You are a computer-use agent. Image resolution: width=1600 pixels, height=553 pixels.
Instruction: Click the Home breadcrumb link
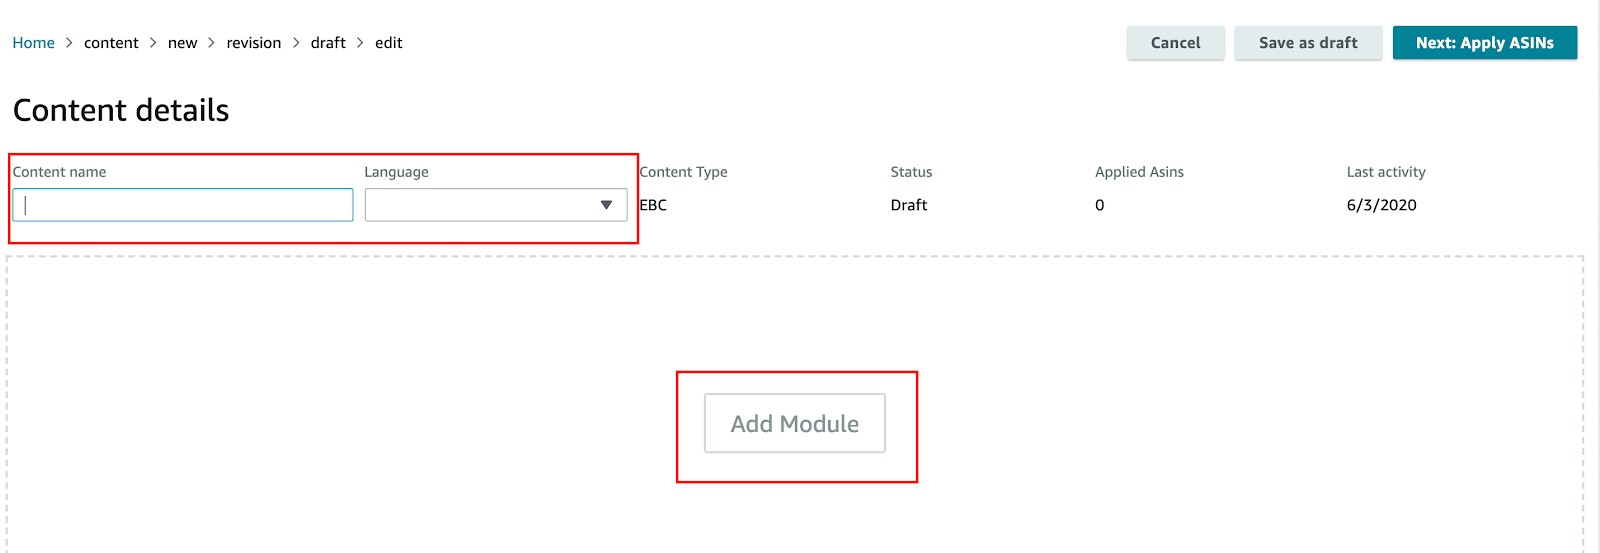tap(33, 43)
